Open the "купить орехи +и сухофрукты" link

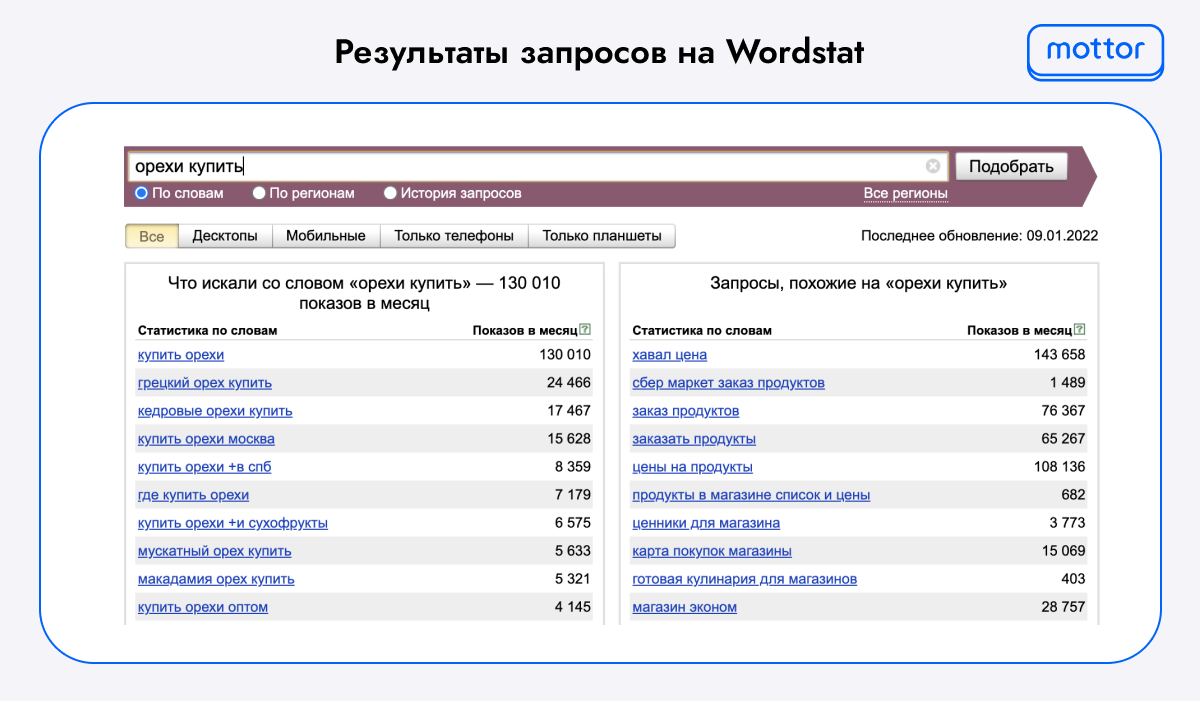tap(232, 523)
